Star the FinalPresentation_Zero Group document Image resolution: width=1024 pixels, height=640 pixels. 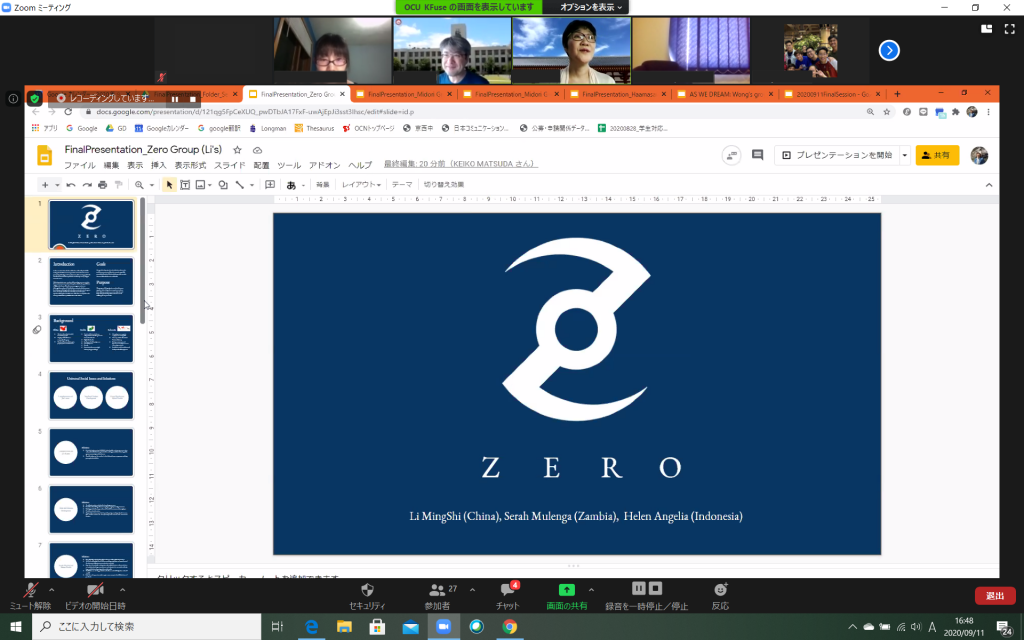coord(237,150)
